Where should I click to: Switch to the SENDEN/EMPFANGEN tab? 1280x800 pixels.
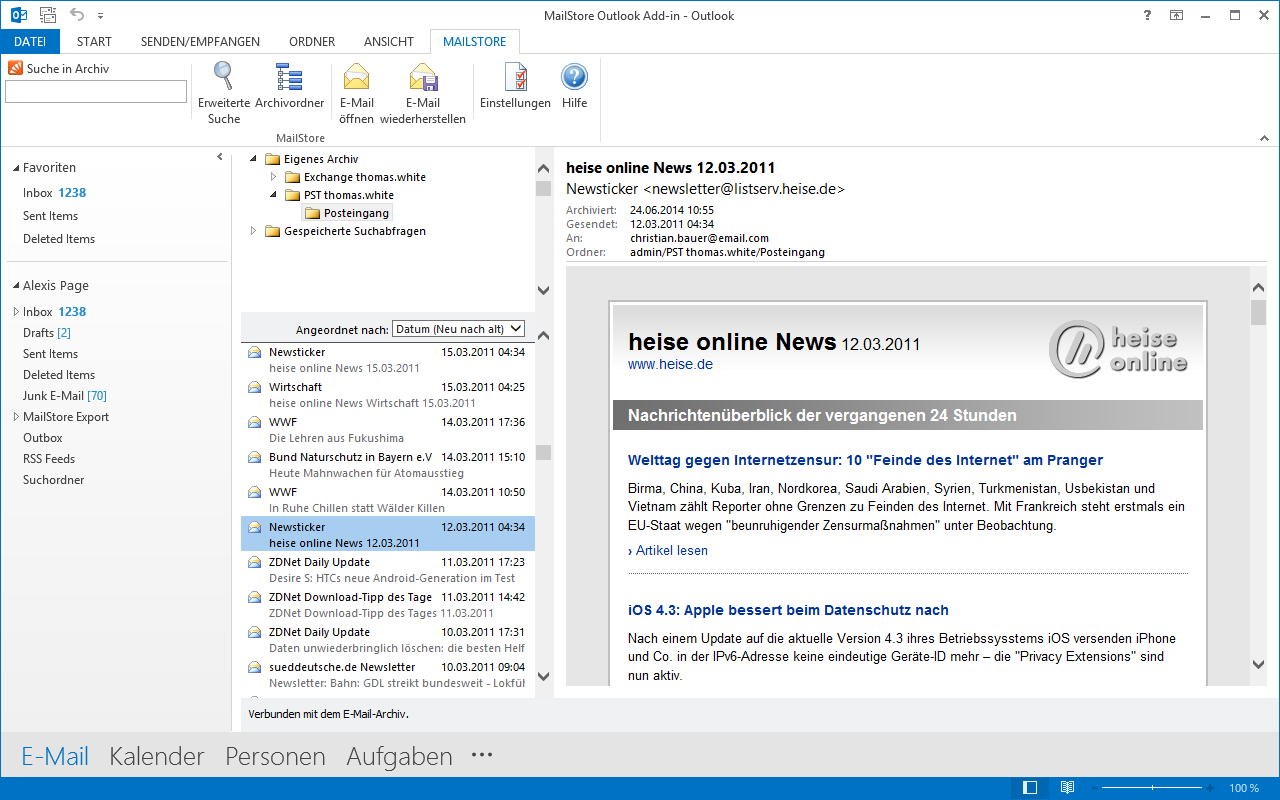click(200, 41)
